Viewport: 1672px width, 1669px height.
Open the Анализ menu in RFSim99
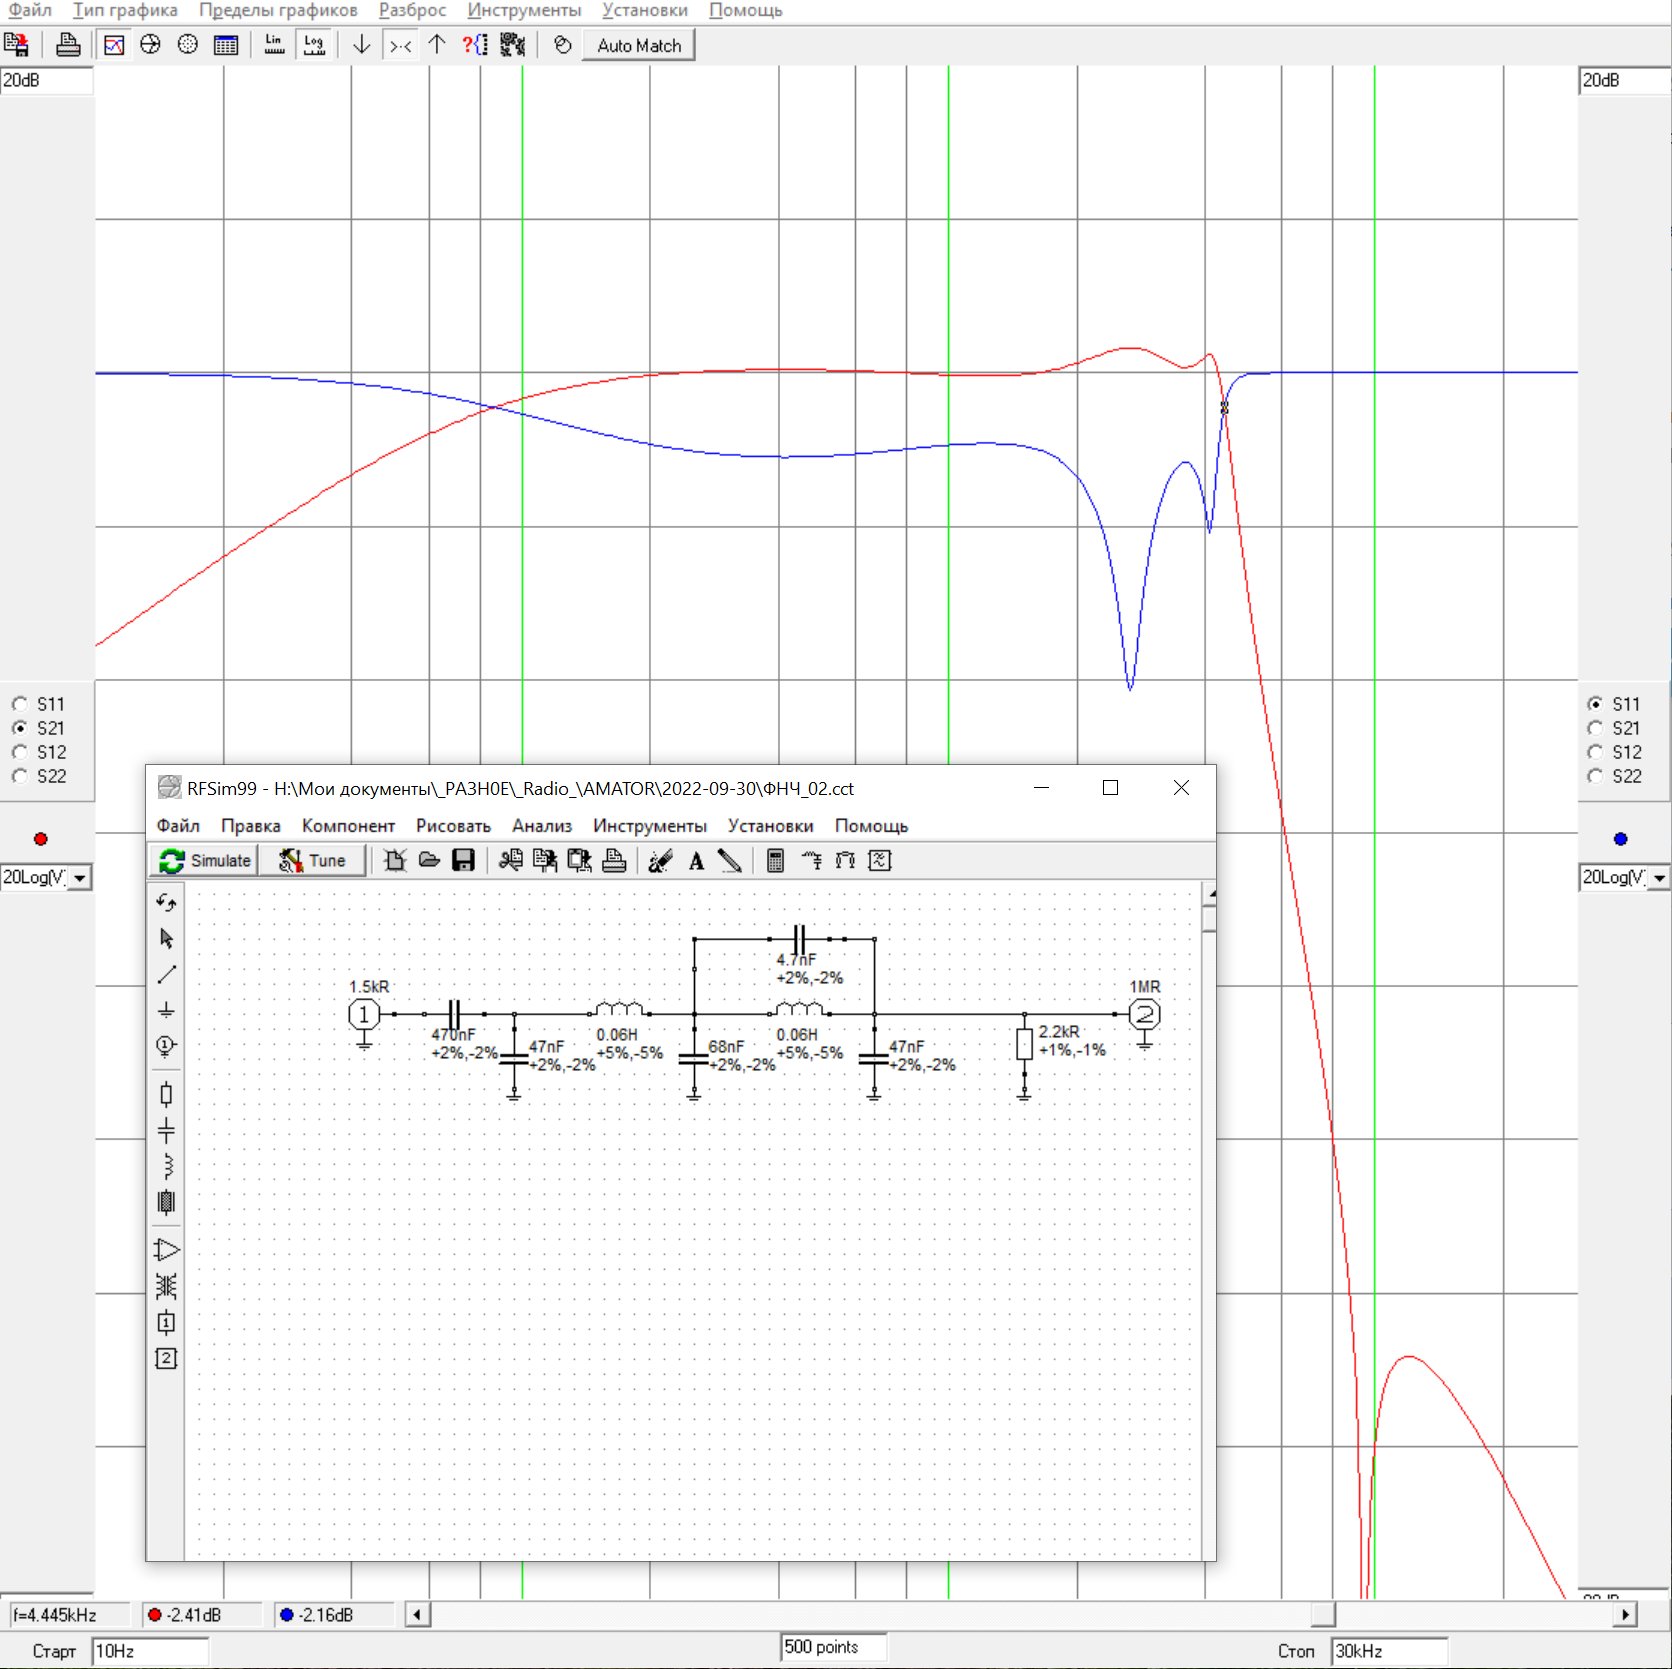tap(541, 826)
